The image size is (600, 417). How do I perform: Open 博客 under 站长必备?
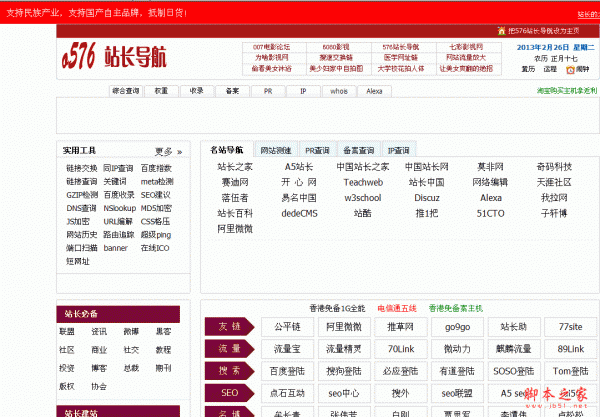click(x=99, y=368)
